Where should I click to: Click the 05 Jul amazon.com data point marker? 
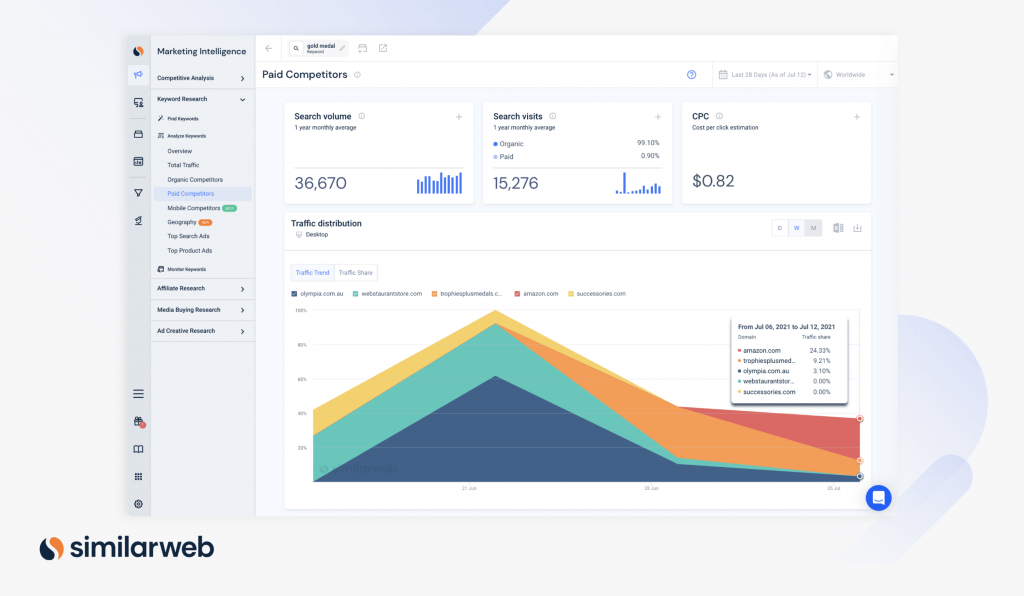tap(859, 418)
